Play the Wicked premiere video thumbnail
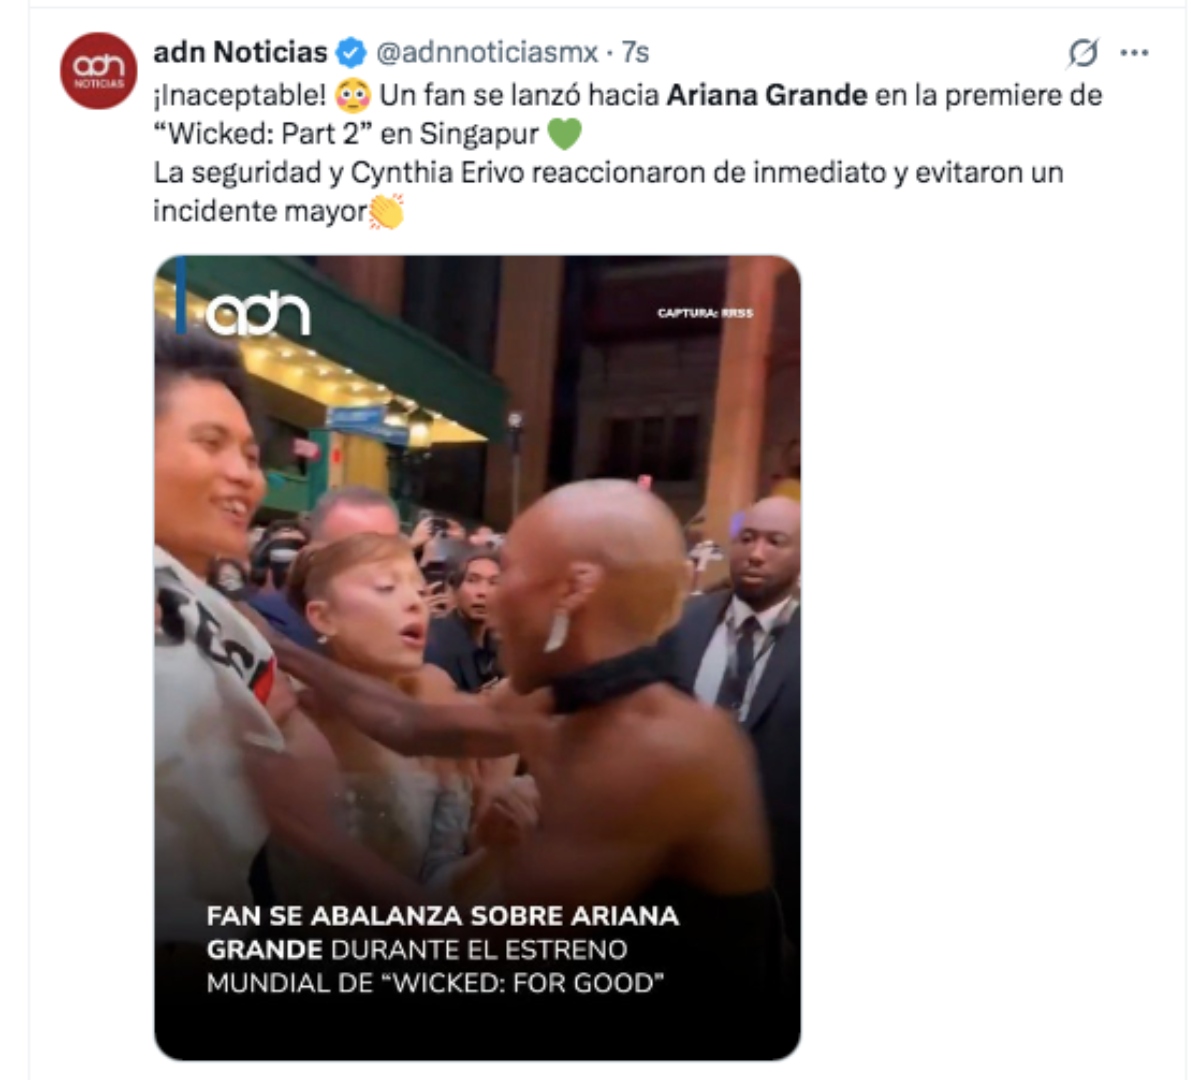Viewport: 1200px width, 1080px height. (x=478, y=658)
